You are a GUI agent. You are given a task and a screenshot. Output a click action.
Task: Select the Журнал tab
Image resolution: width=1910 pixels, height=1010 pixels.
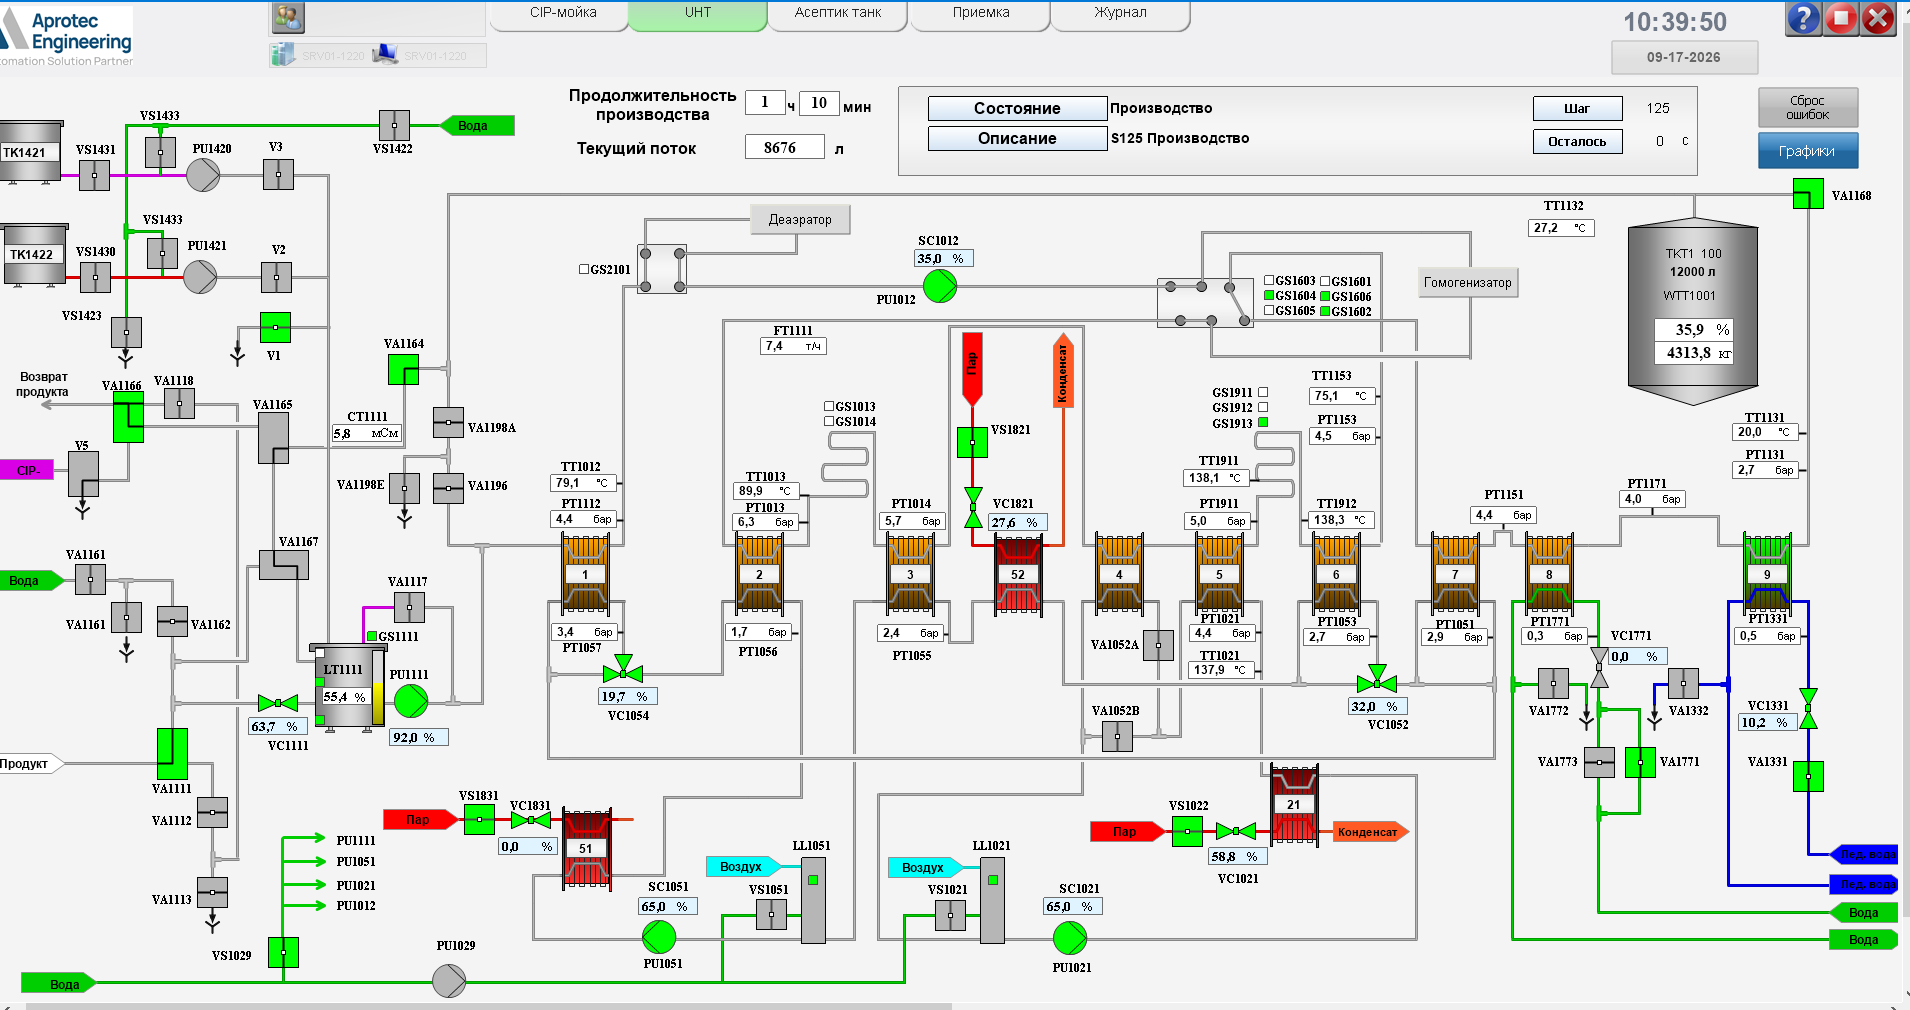point(1120,14)
